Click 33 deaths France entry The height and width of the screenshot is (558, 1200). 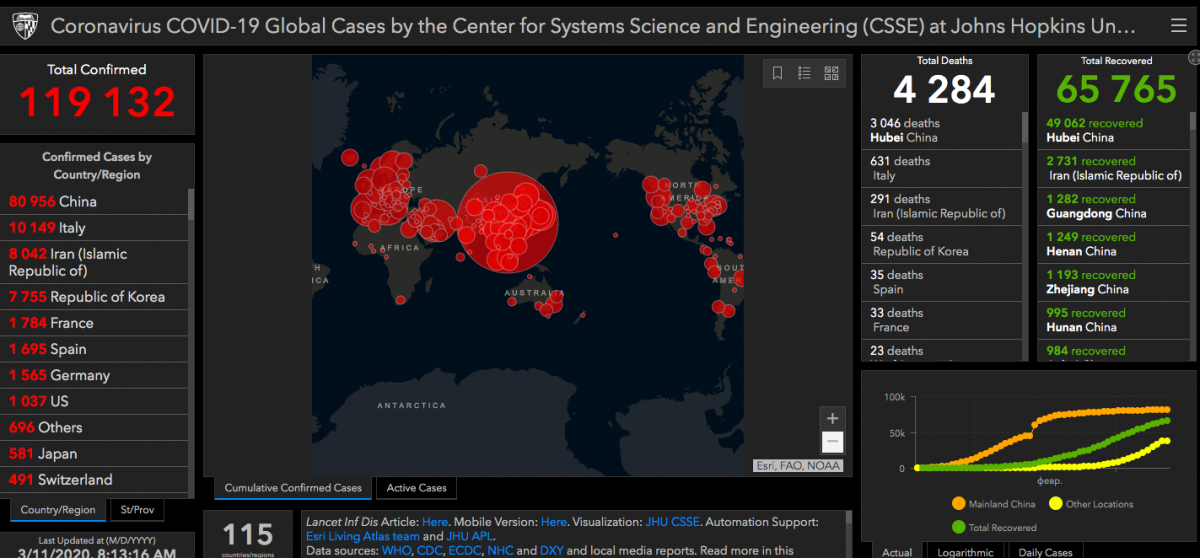(942, 320)
